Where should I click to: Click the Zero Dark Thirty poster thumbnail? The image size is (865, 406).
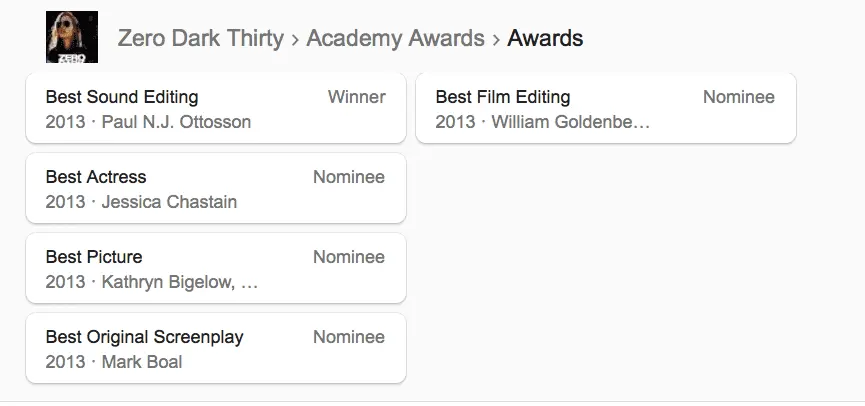(x=72, y=37)
